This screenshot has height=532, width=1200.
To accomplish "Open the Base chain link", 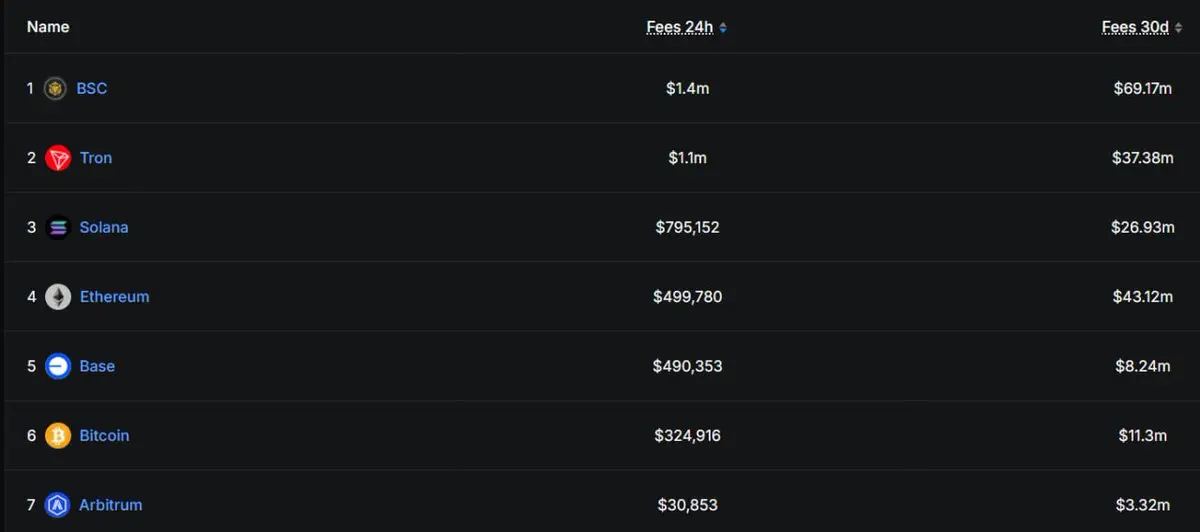I will (x=97, y=366).
